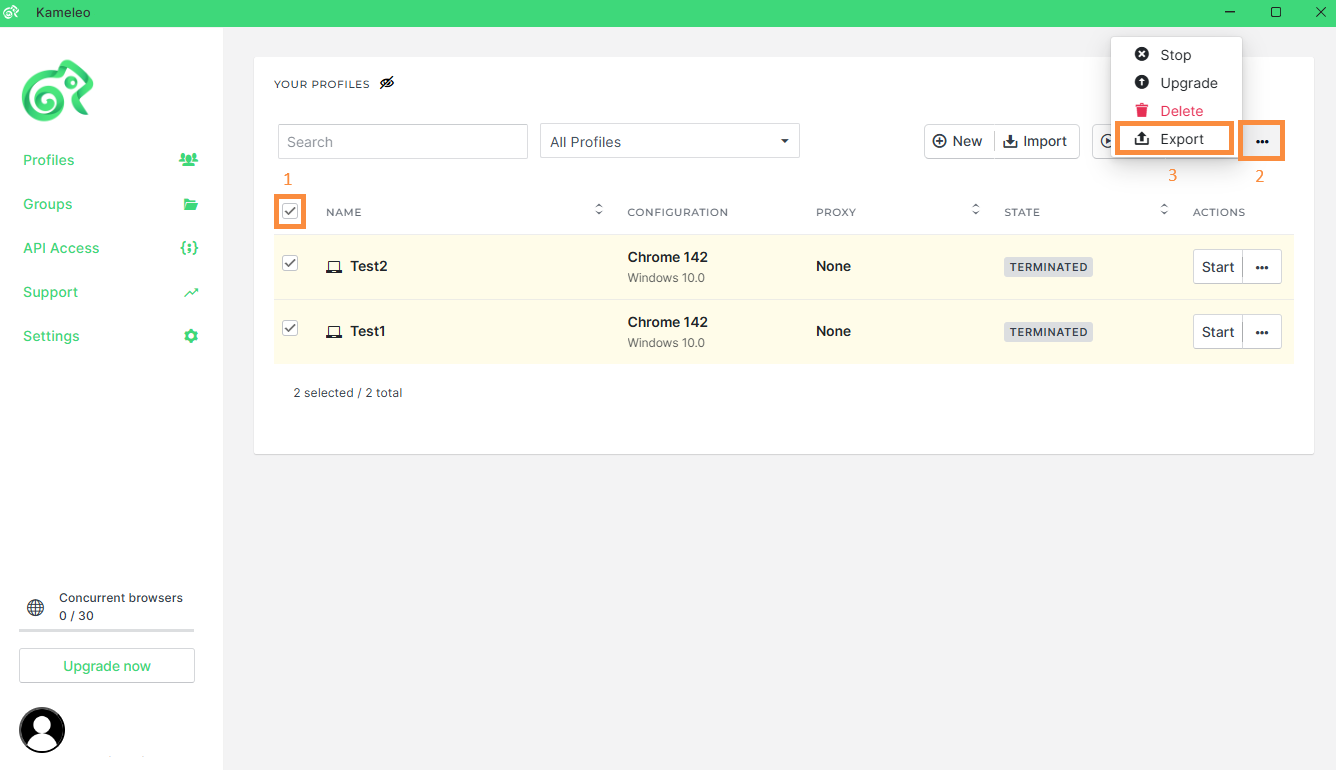Viewport: 1336px width, 770px height.
Task: Start the Test1 profile
Action: [1218, 332]
